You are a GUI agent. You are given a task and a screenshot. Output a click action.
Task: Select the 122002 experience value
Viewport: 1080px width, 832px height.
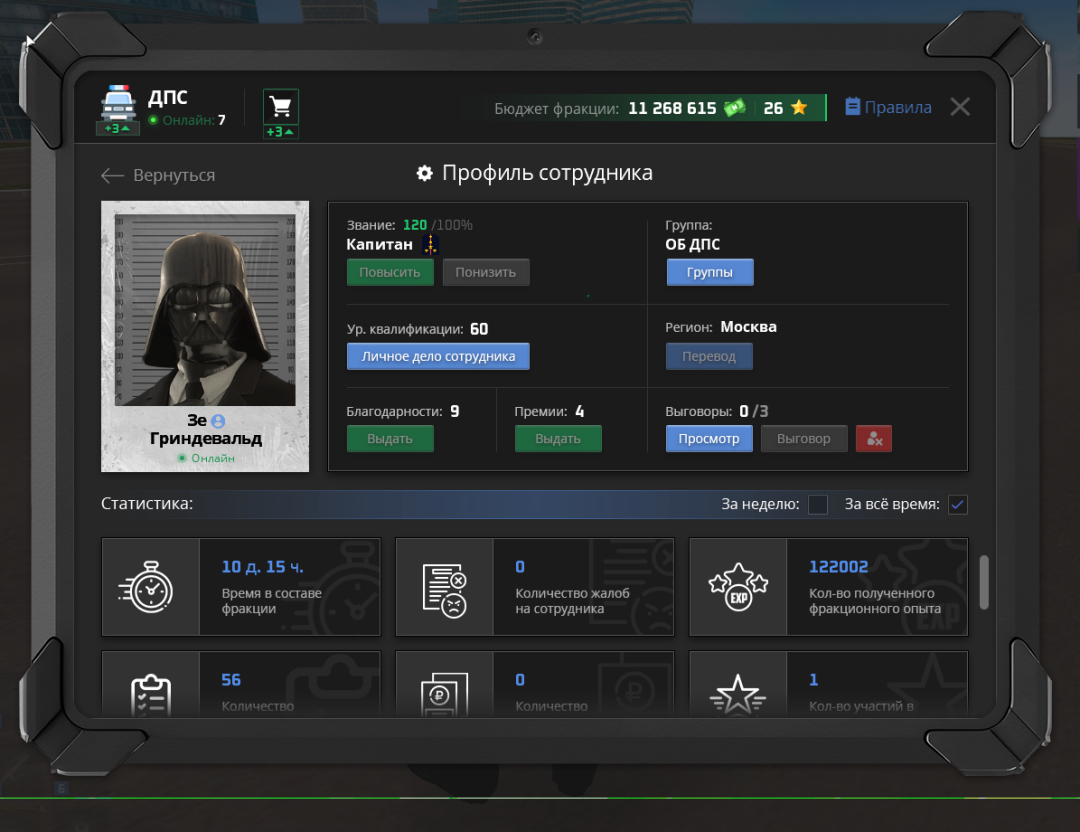click(x=838, y=567)
